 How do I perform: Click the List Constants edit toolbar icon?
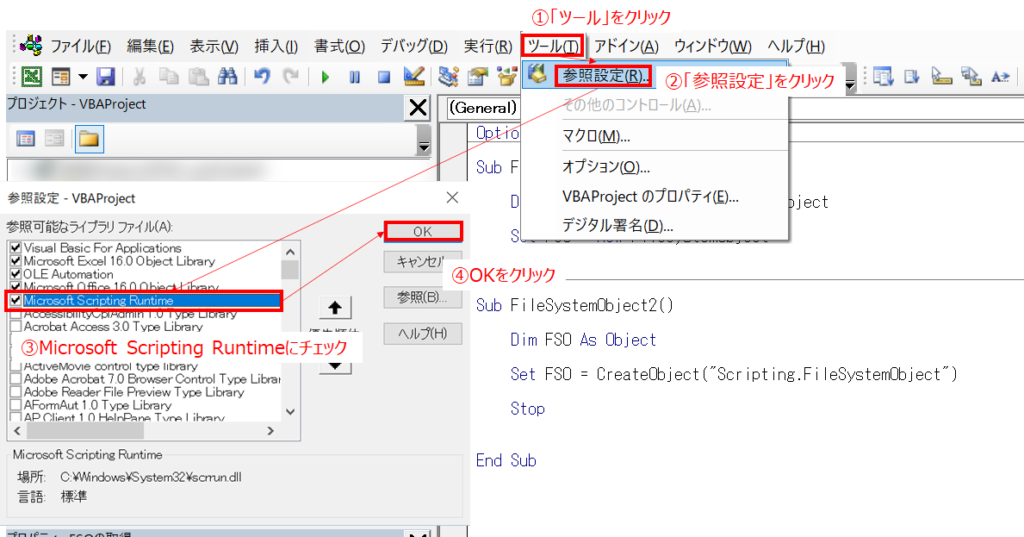point(912,76)
